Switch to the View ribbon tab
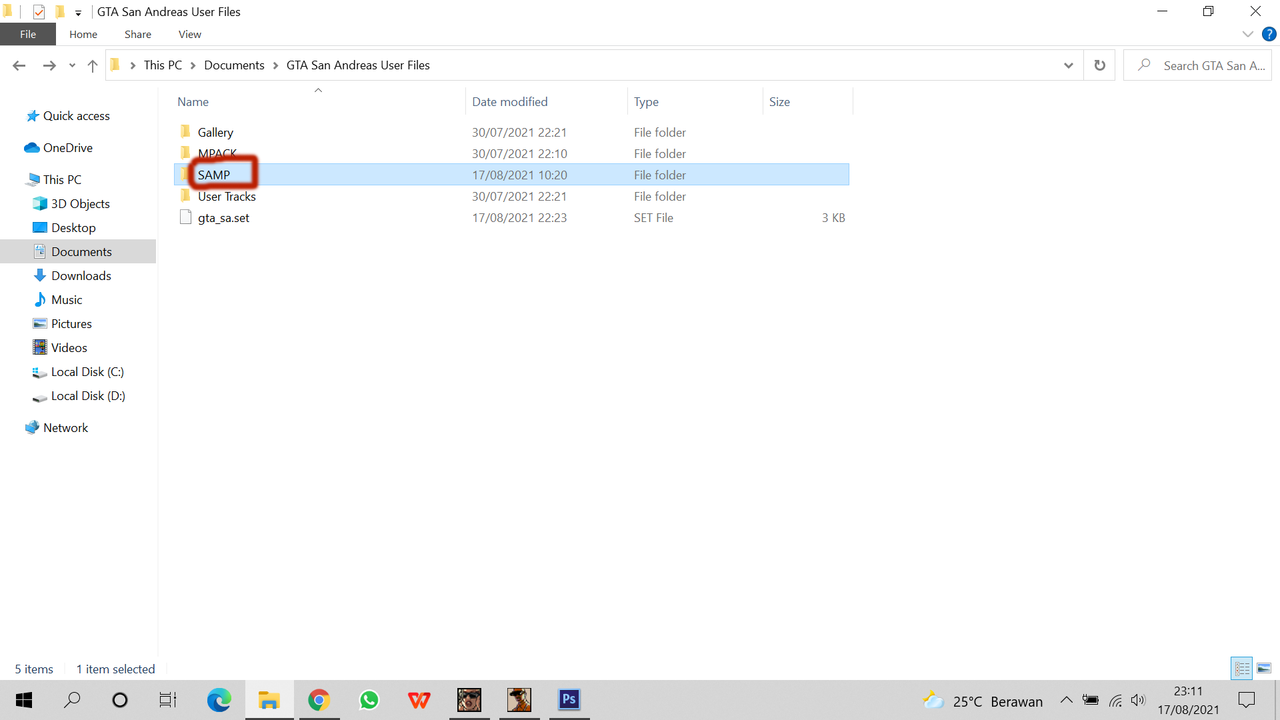The width and height of the screenshot is (1280, 720). coord(190,34)
